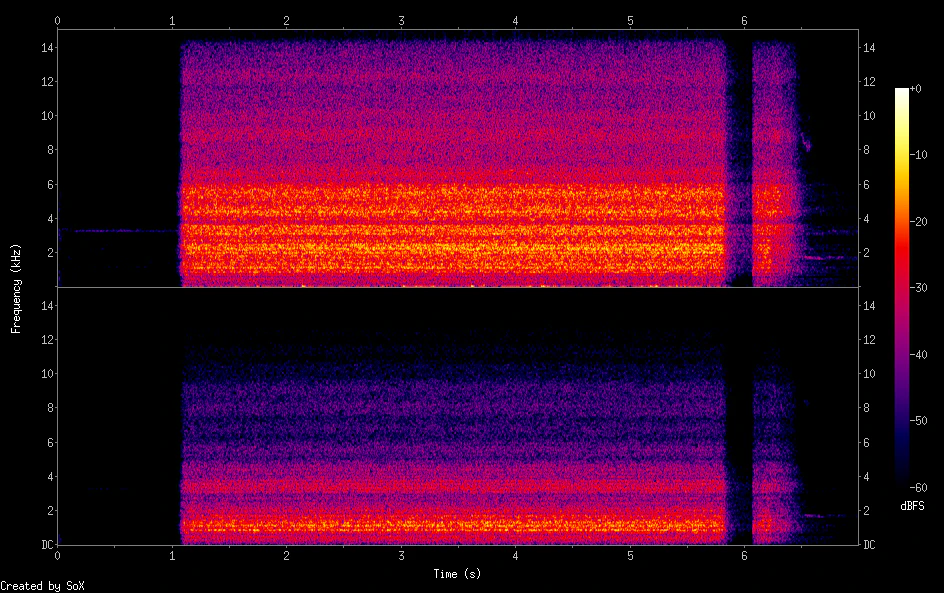Click "4" on the upper channel's right frequency axis
Viewport: 944px width, 593px height.
coord(866,219)
